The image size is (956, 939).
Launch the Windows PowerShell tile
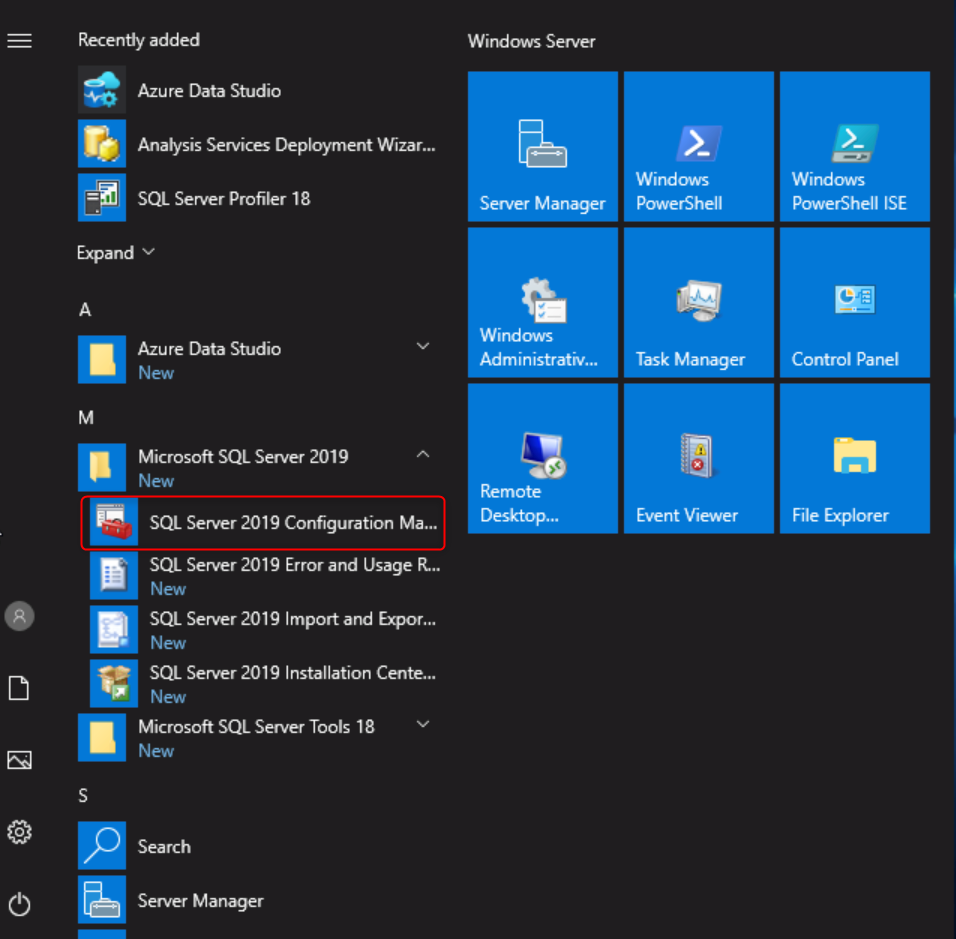coord(699,146)
